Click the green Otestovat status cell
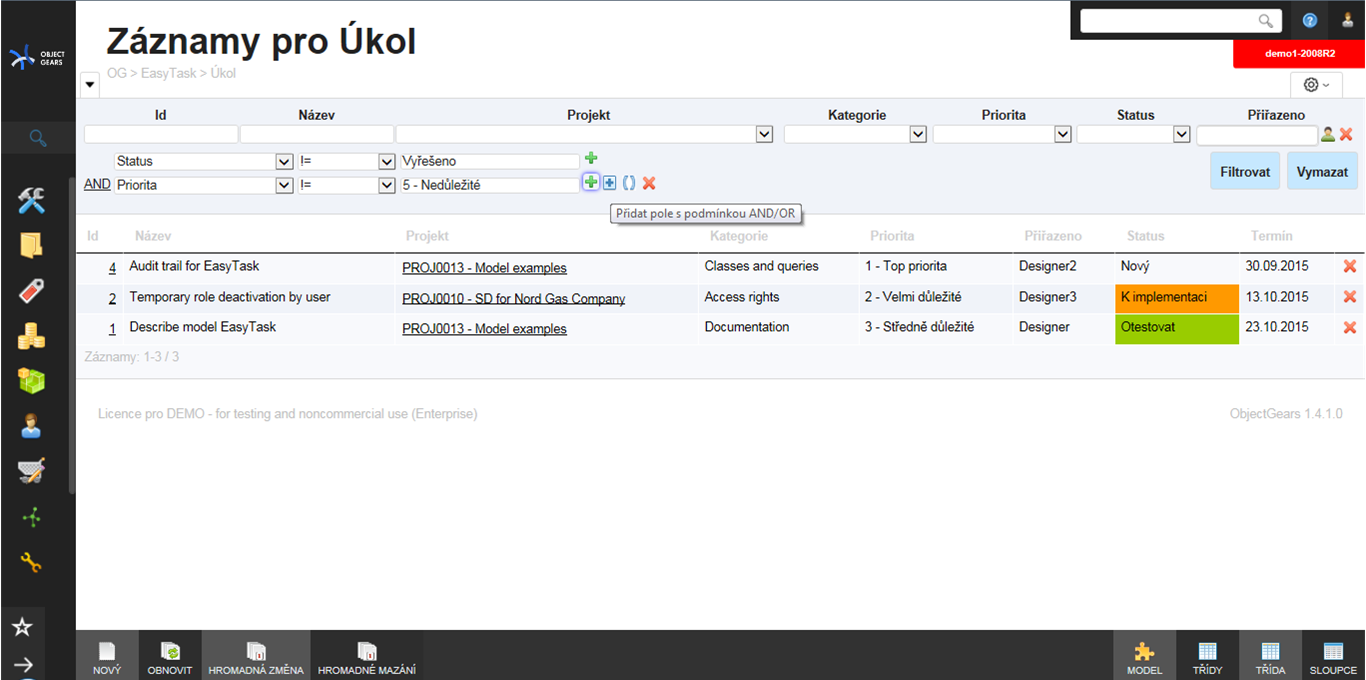The height and width of the screenshot is (680, 1366). pyautogui.click(x=1176, y=328)
